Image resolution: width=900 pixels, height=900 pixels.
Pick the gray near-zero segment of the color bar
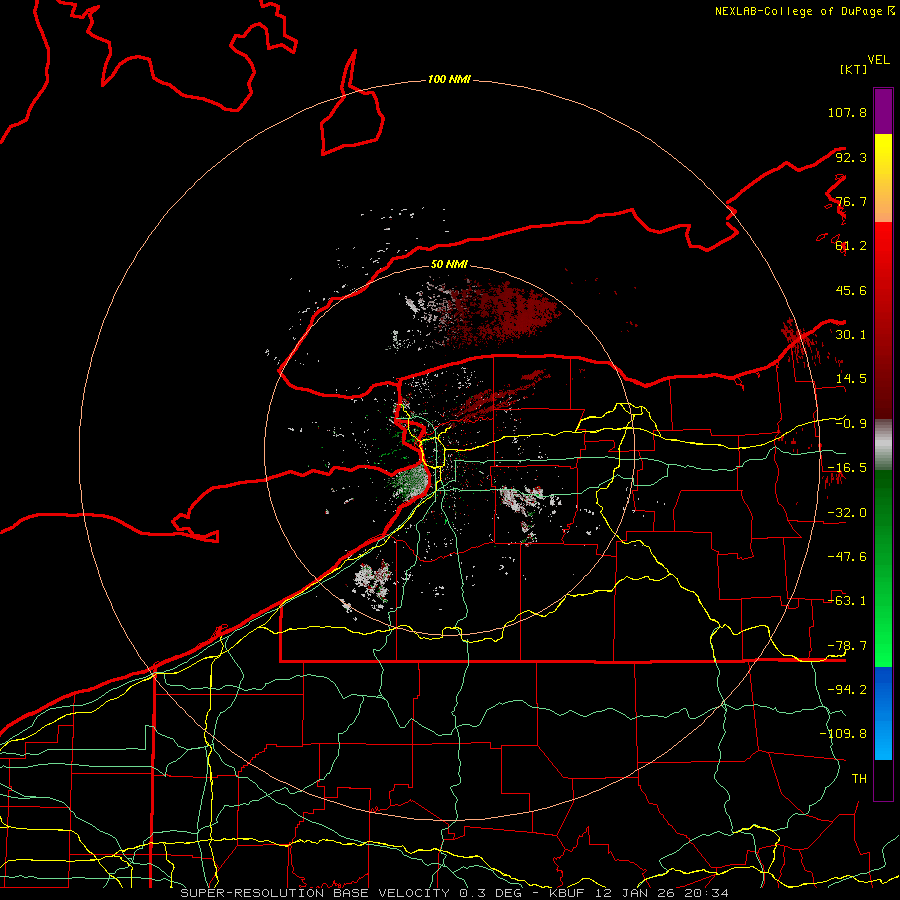tap(883, 445)
